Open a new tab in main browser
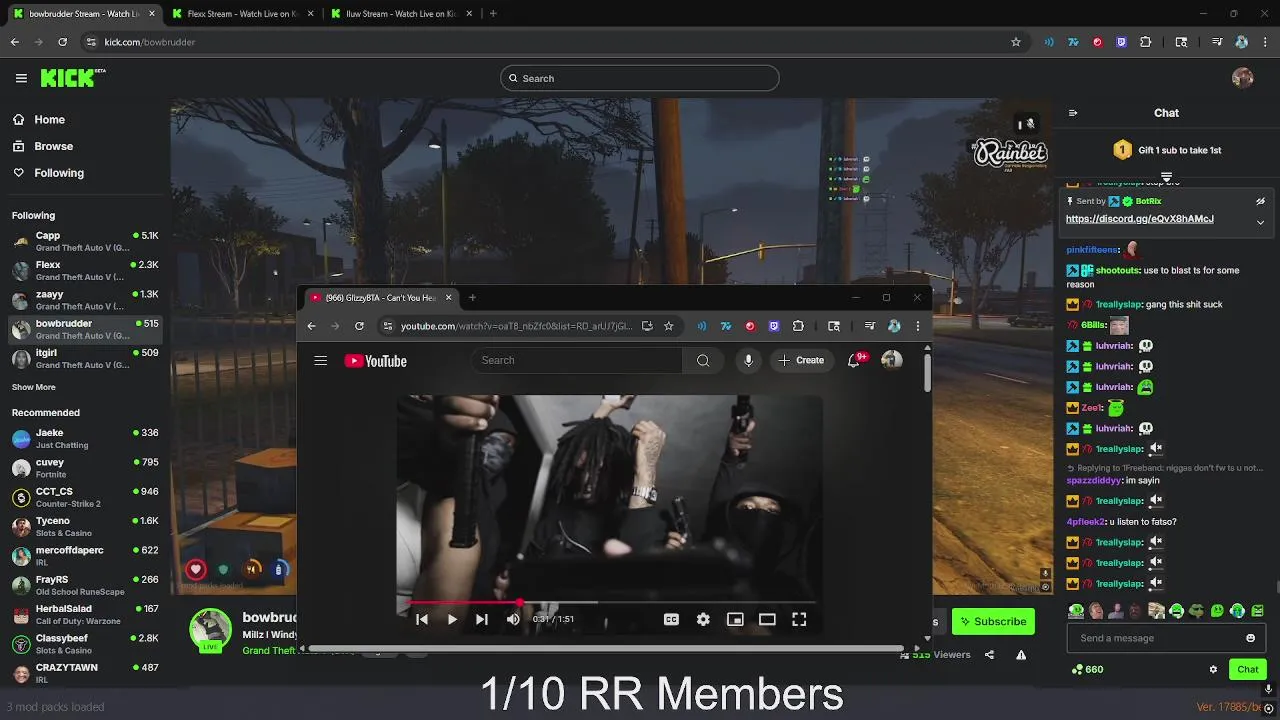 [493, 14]
